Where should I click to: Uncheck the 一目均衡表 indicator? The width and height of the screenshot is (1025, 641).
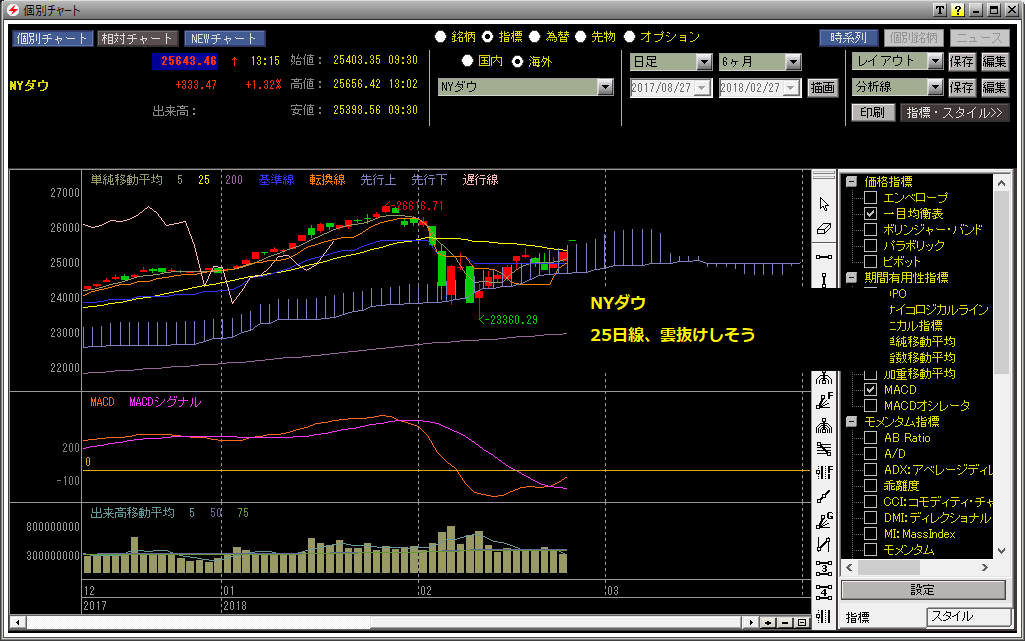(870, 214)
